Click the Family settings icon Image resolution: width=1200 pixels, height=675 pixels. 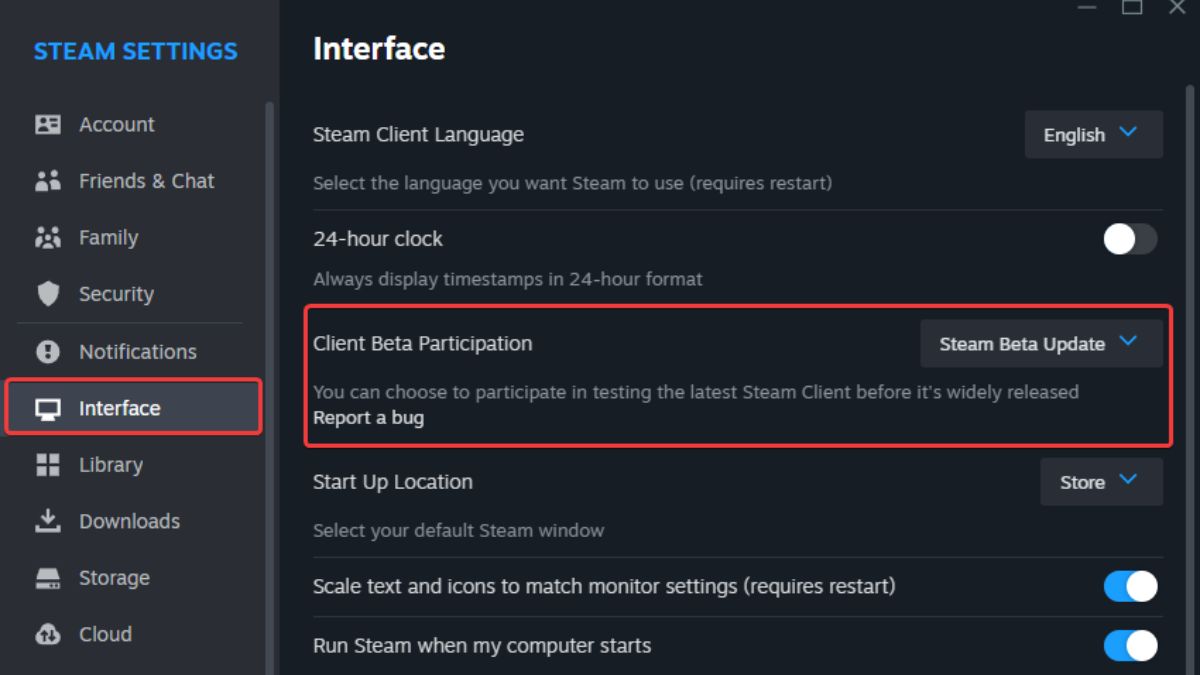click(47, 237)
